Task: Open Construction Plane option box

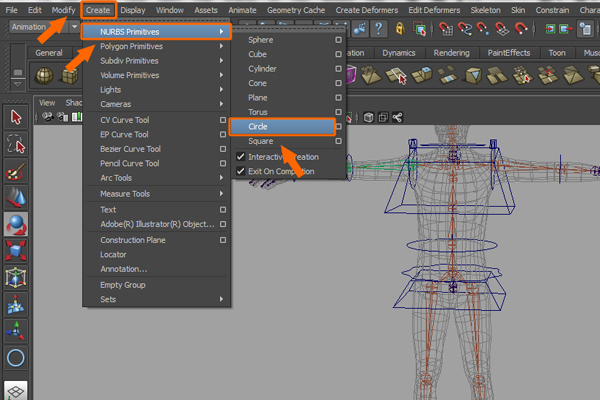Action: click(223, 240)
